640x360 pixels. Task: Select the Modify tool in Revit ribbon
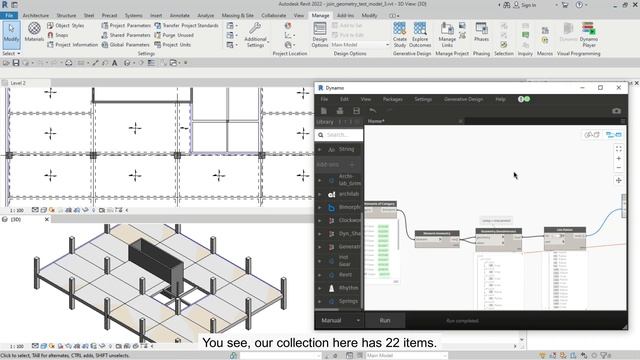[x=11, y=34]
